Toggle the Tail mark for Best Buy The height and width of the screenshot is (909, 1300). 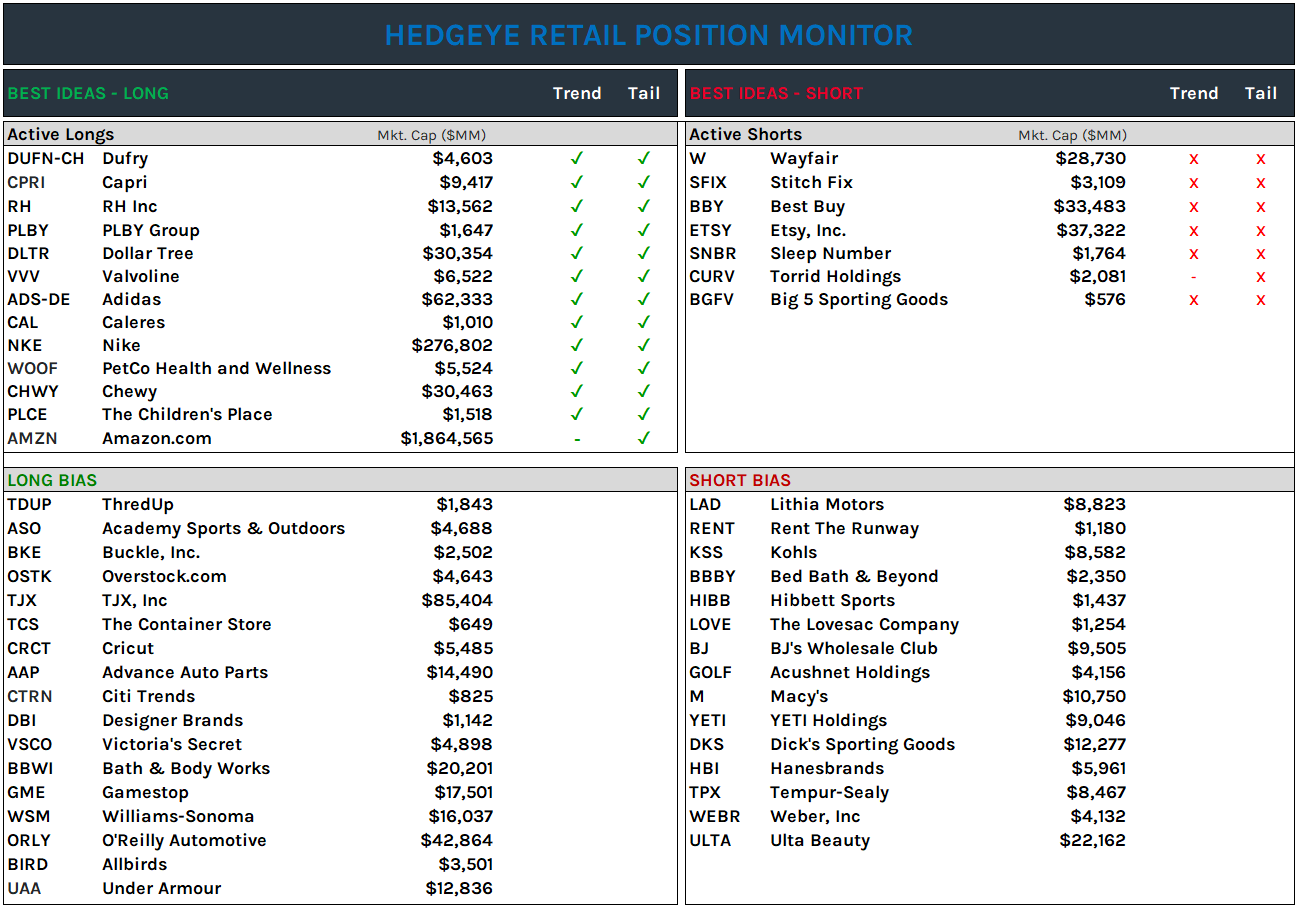1261,206
